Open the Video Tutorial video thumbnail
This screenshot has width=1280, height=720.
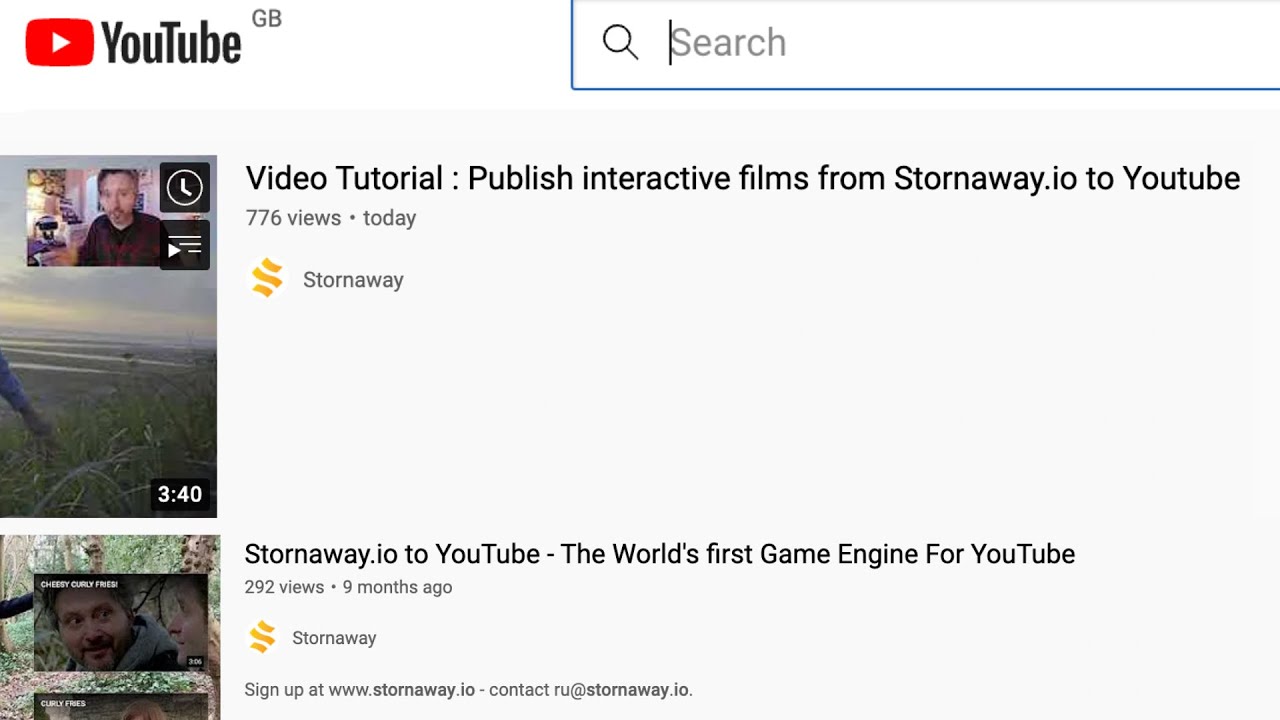click(108, 336)
